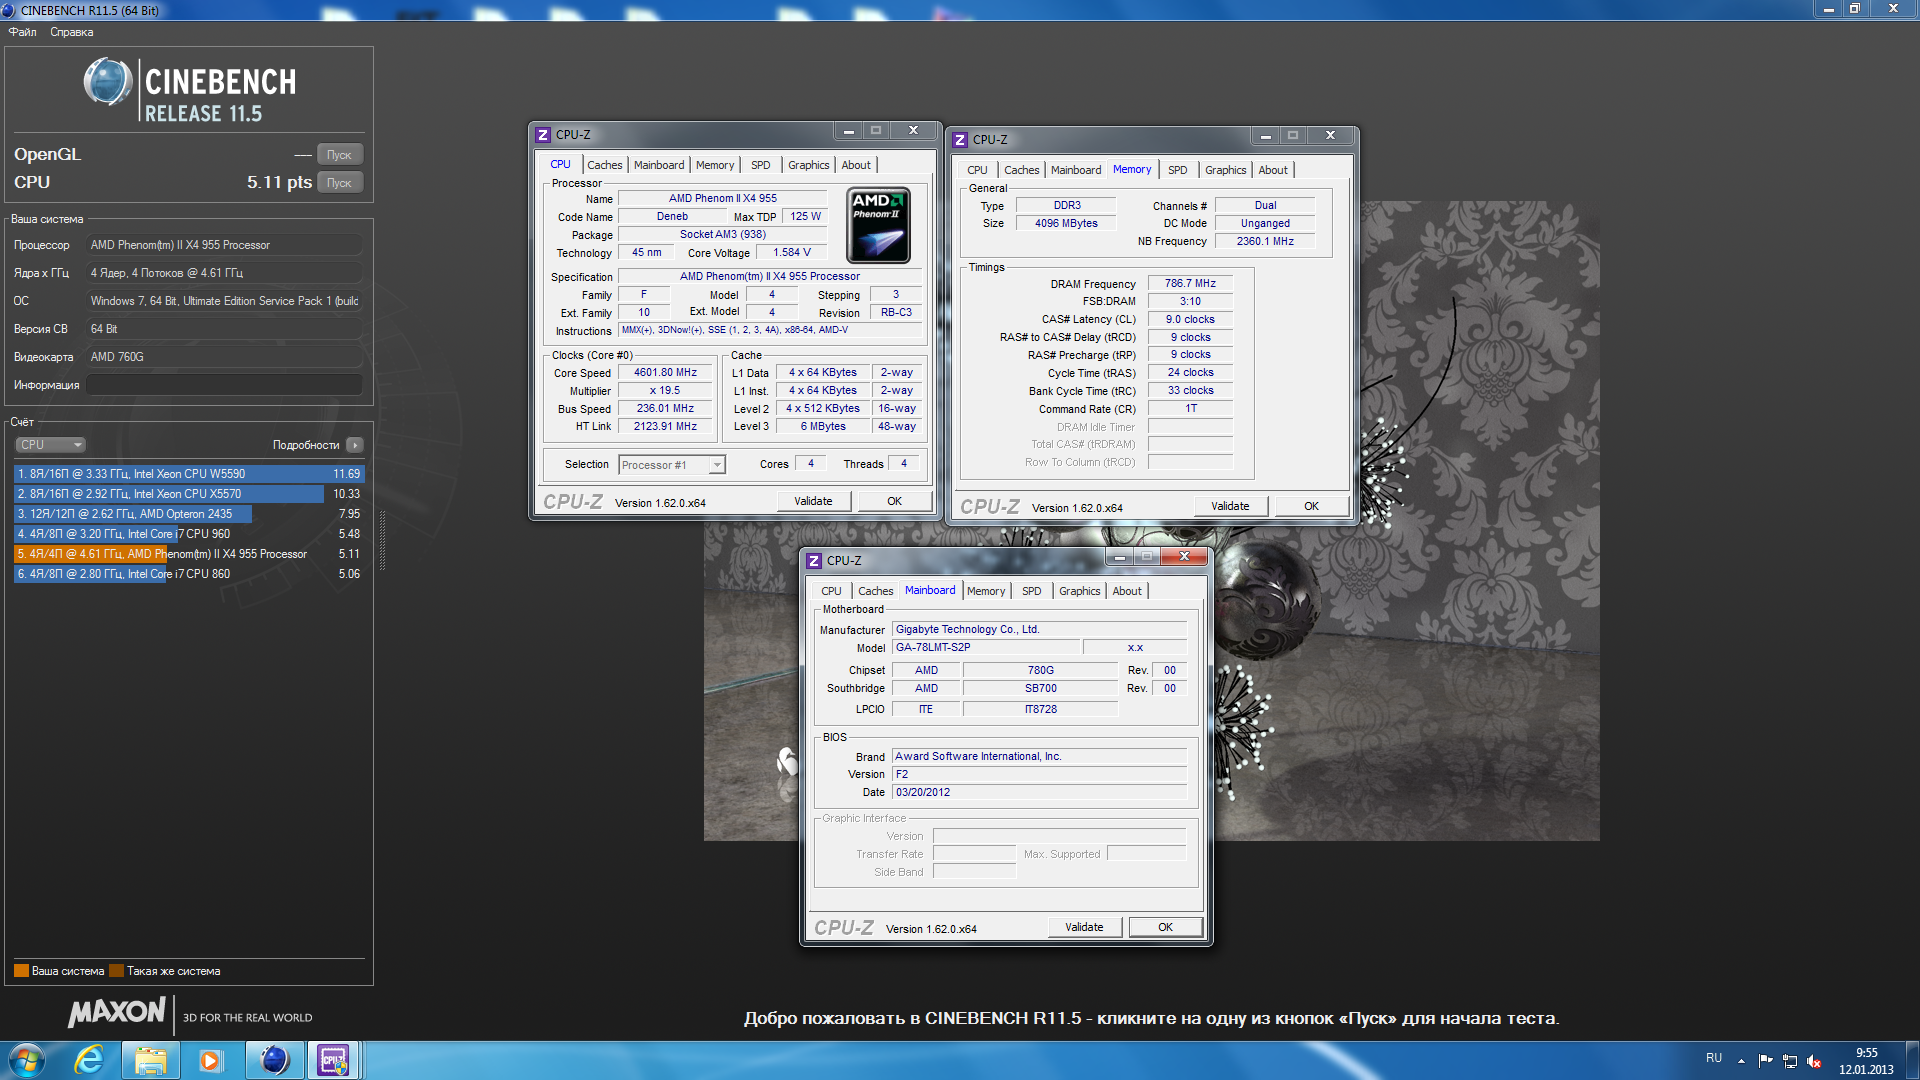Click Validate in Memory window
Image resolution: width=1920 pixels, height=1080 pixels.
click(1230, 506)
